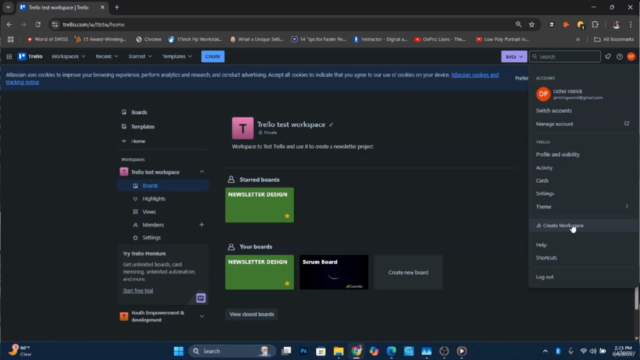Open Help in account menu

pos(541,245)
